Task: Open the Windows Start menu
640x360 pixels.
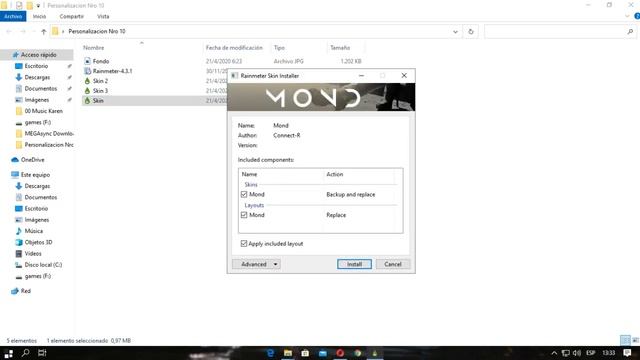Action: coord(8,353)
